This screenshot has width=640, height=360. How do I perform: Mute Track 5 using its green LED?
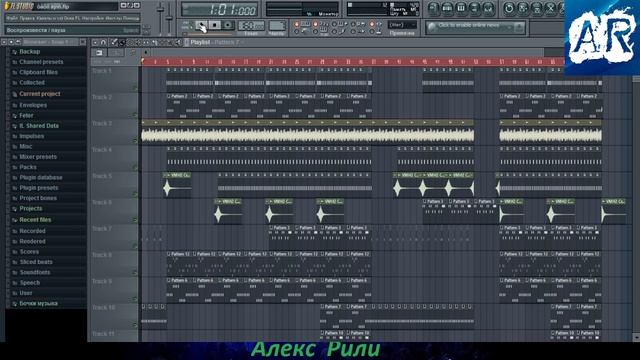(135, 193)
